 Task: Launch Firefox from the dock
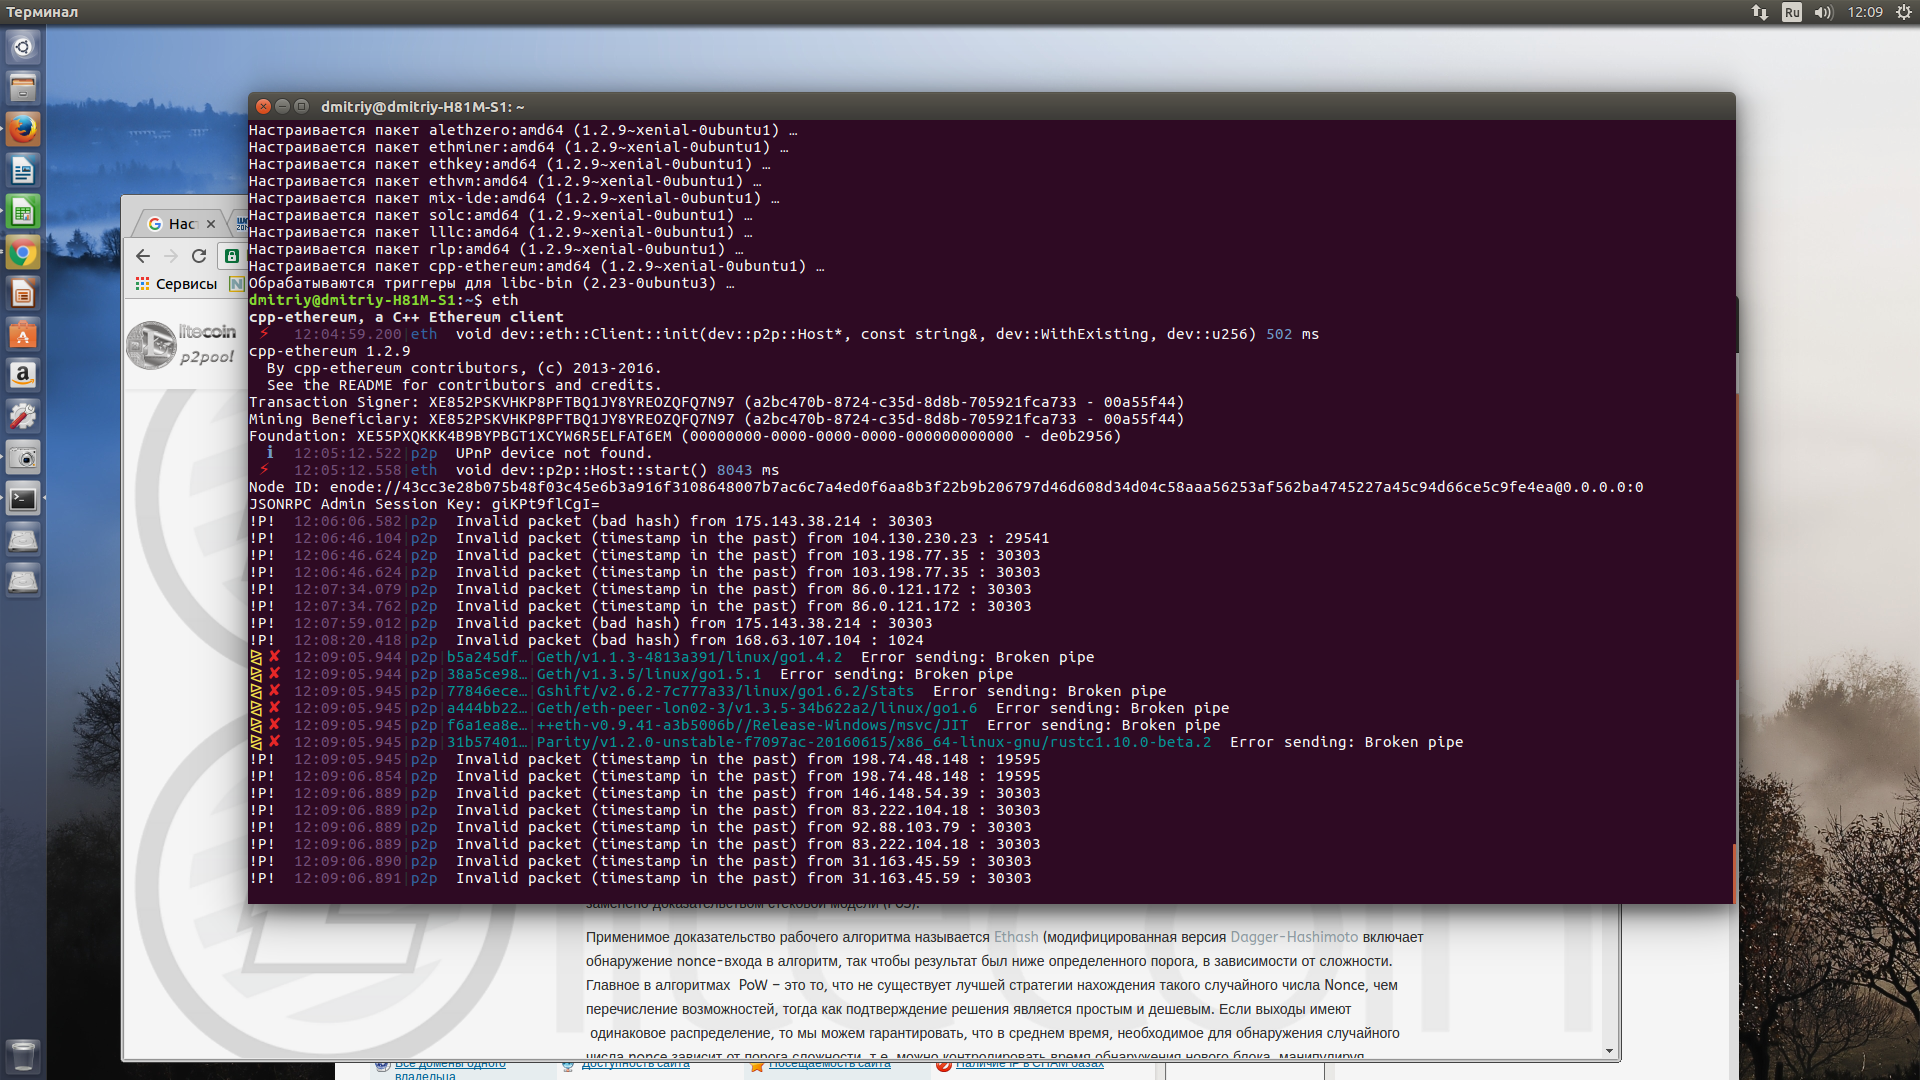tap(23, 129)
